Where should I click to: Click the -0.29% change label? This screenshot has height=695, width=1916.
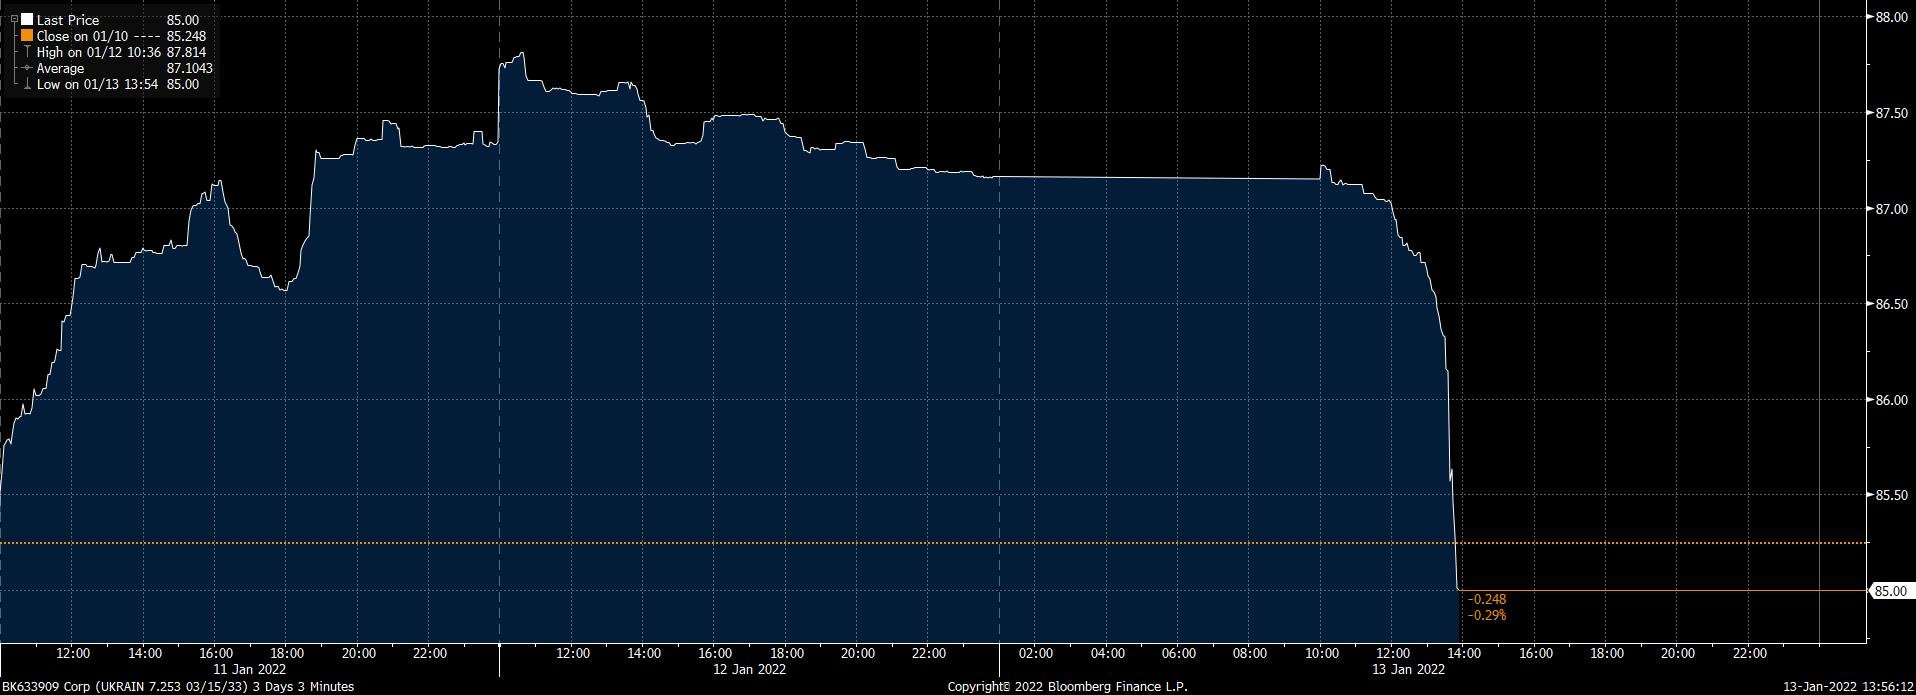click(1486, 615)
